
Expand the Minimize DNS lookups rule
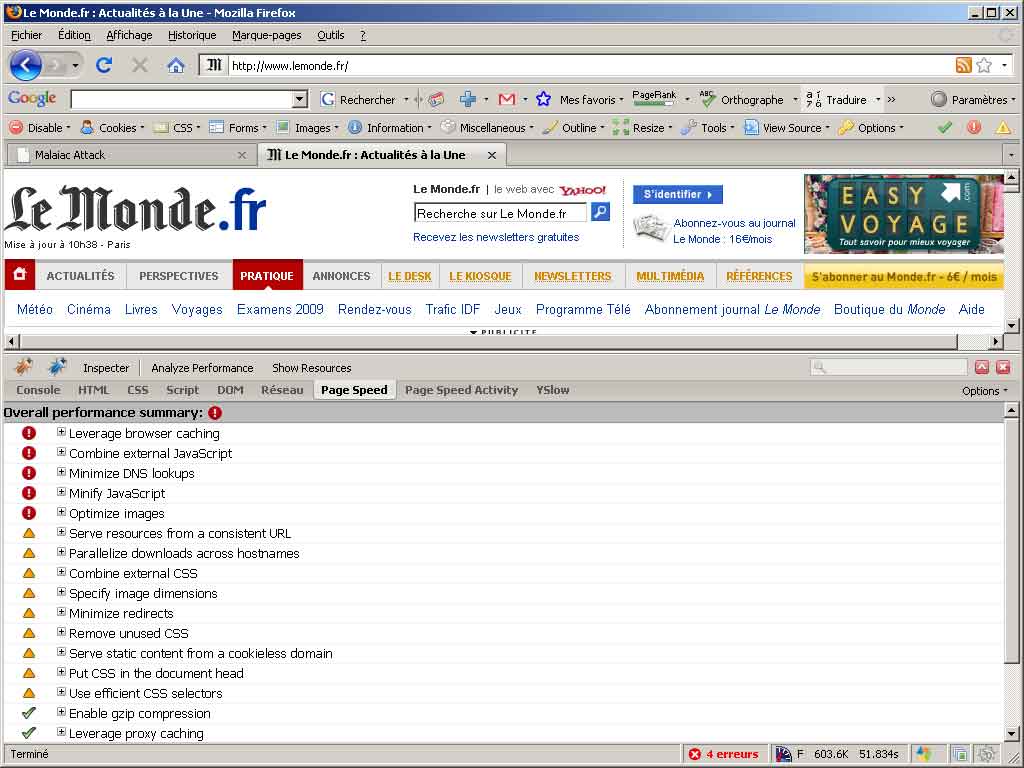tap(61, 472)
